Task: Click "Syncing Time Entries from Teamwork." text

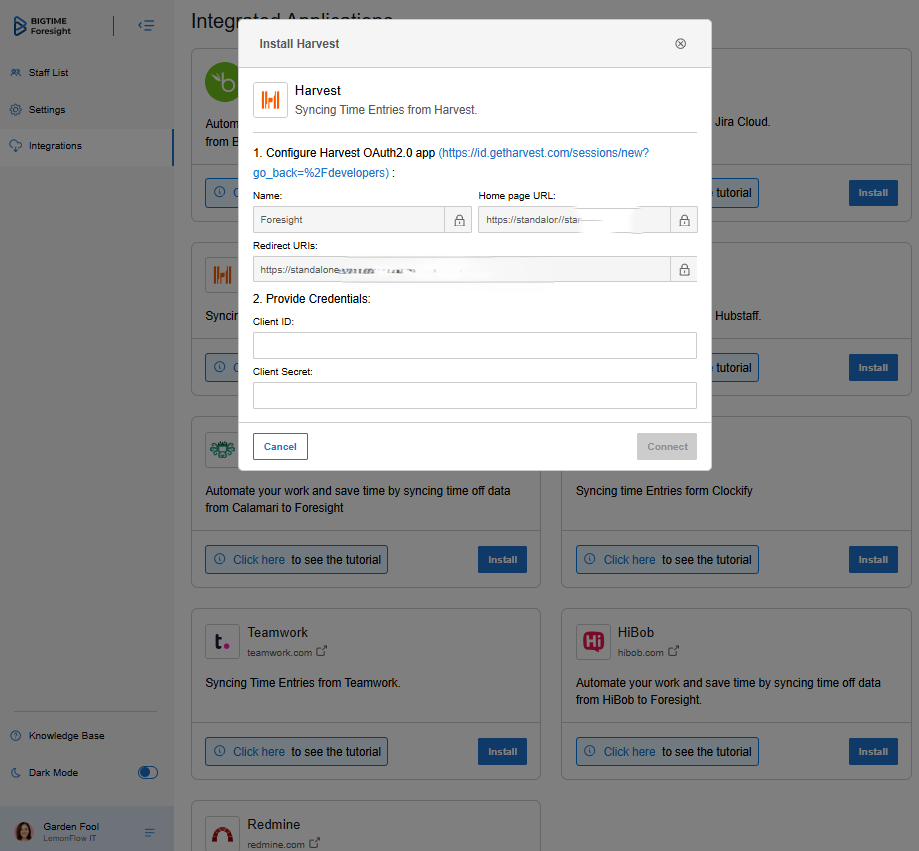Action: pyautogui.click(x=302, y=683)
